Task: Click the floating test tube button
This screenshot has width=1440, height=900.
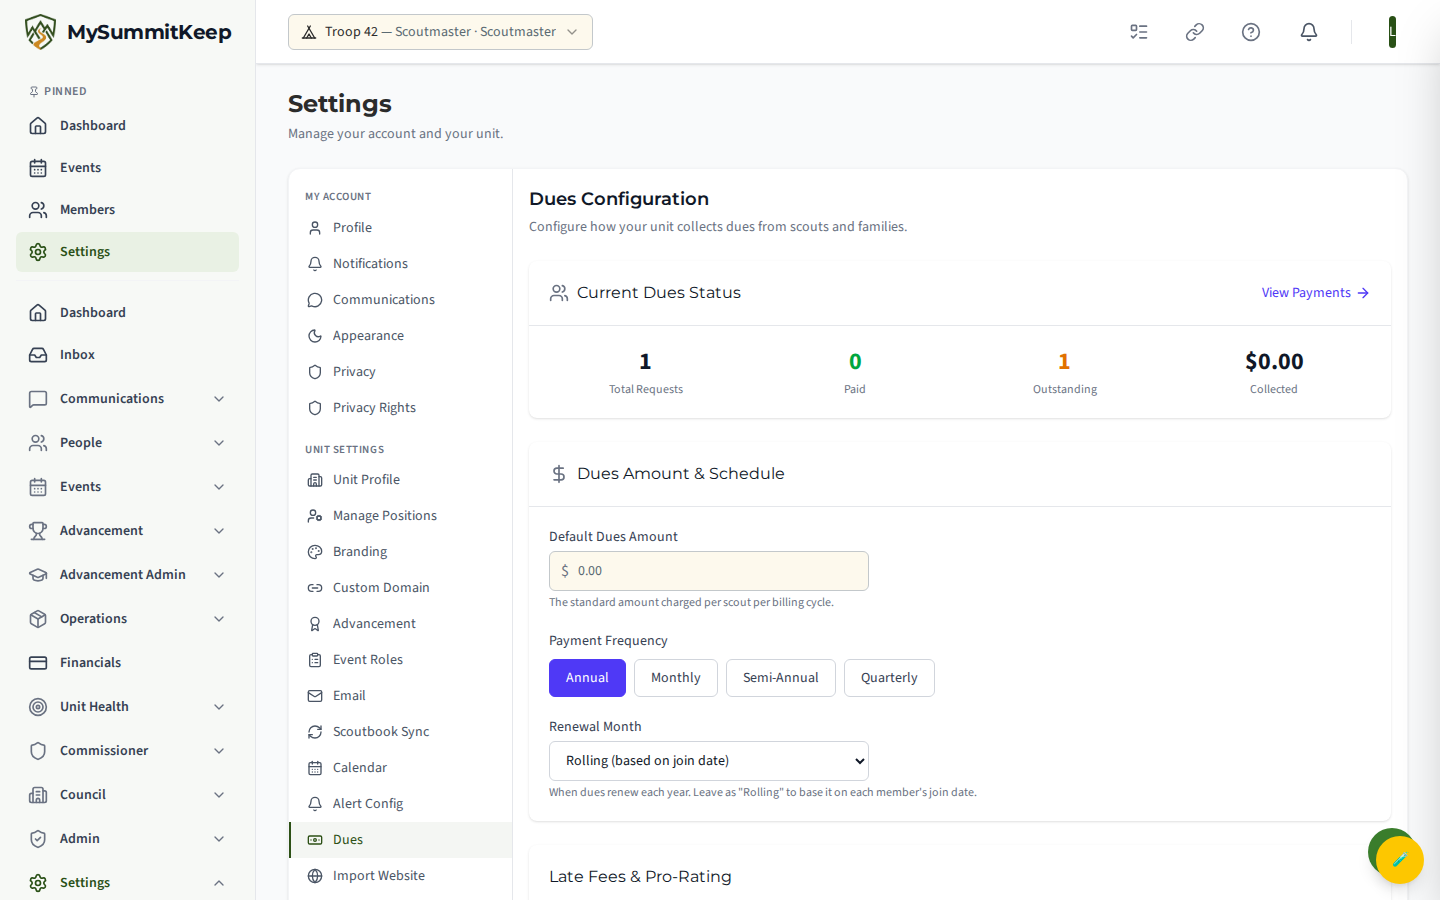Action: (1400, 860)
